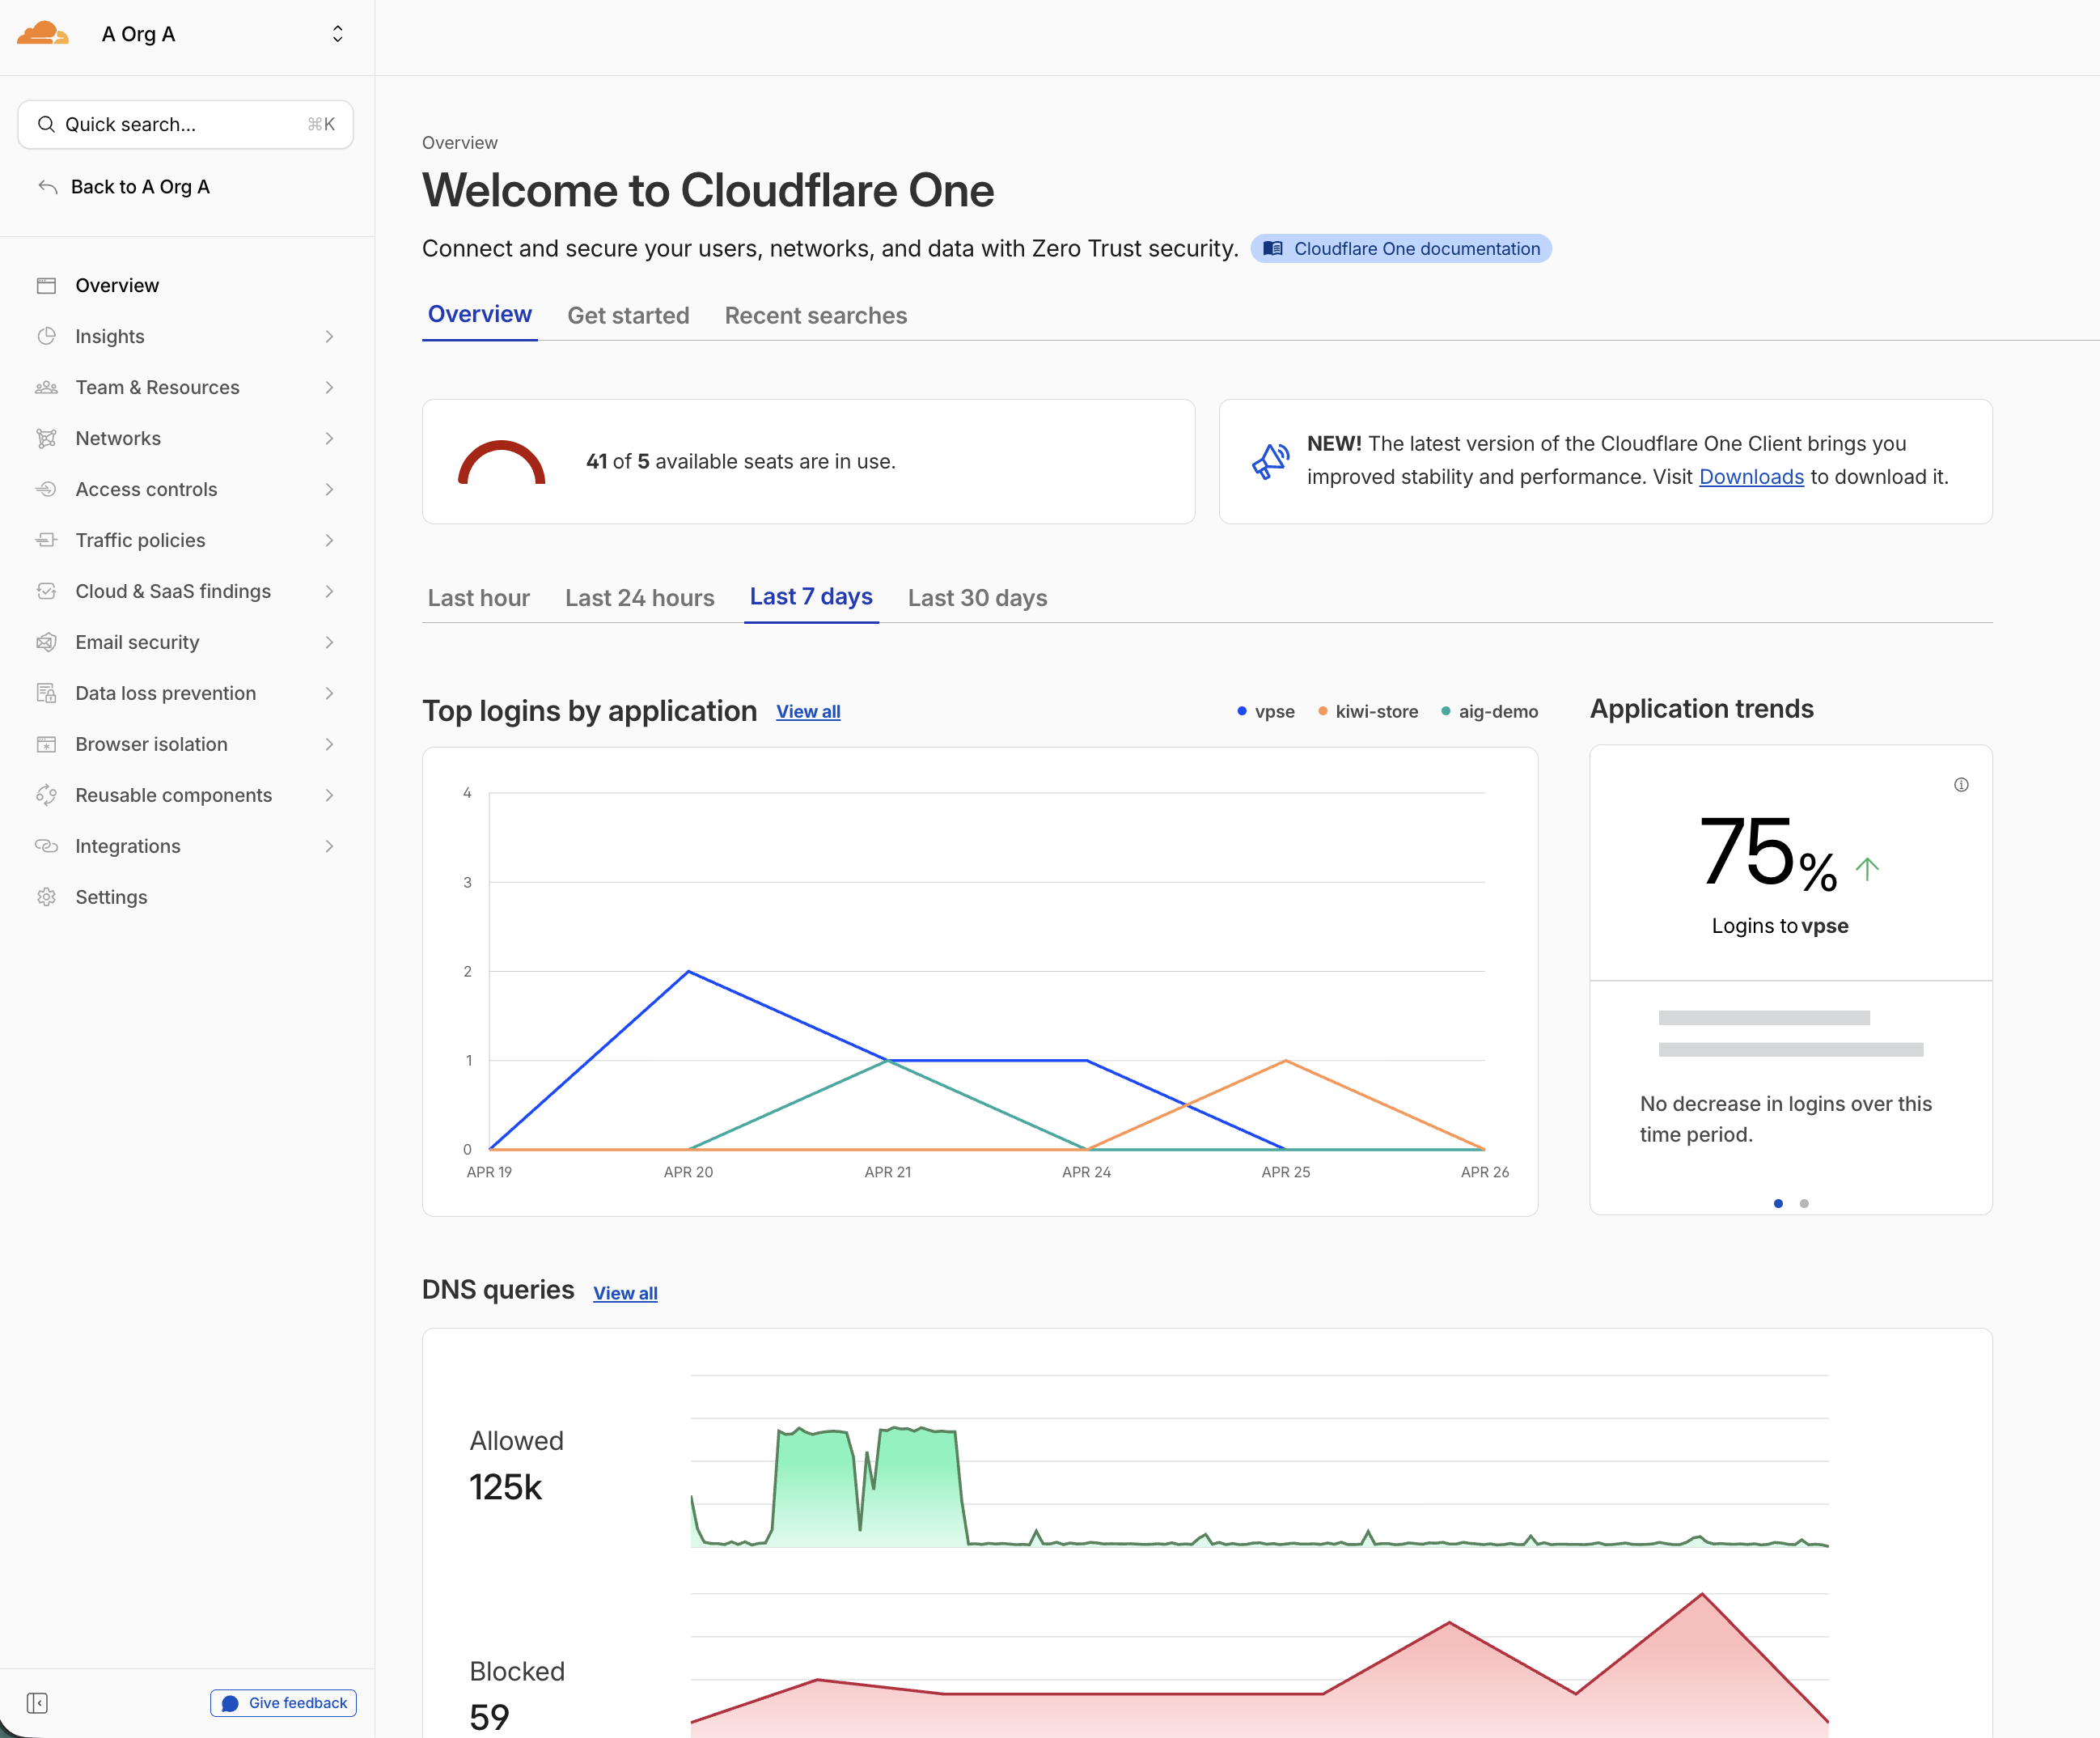The image size is (2100, 1738).
Task: Click the Data loss prevention icon
Action: (x=46, y=694)
